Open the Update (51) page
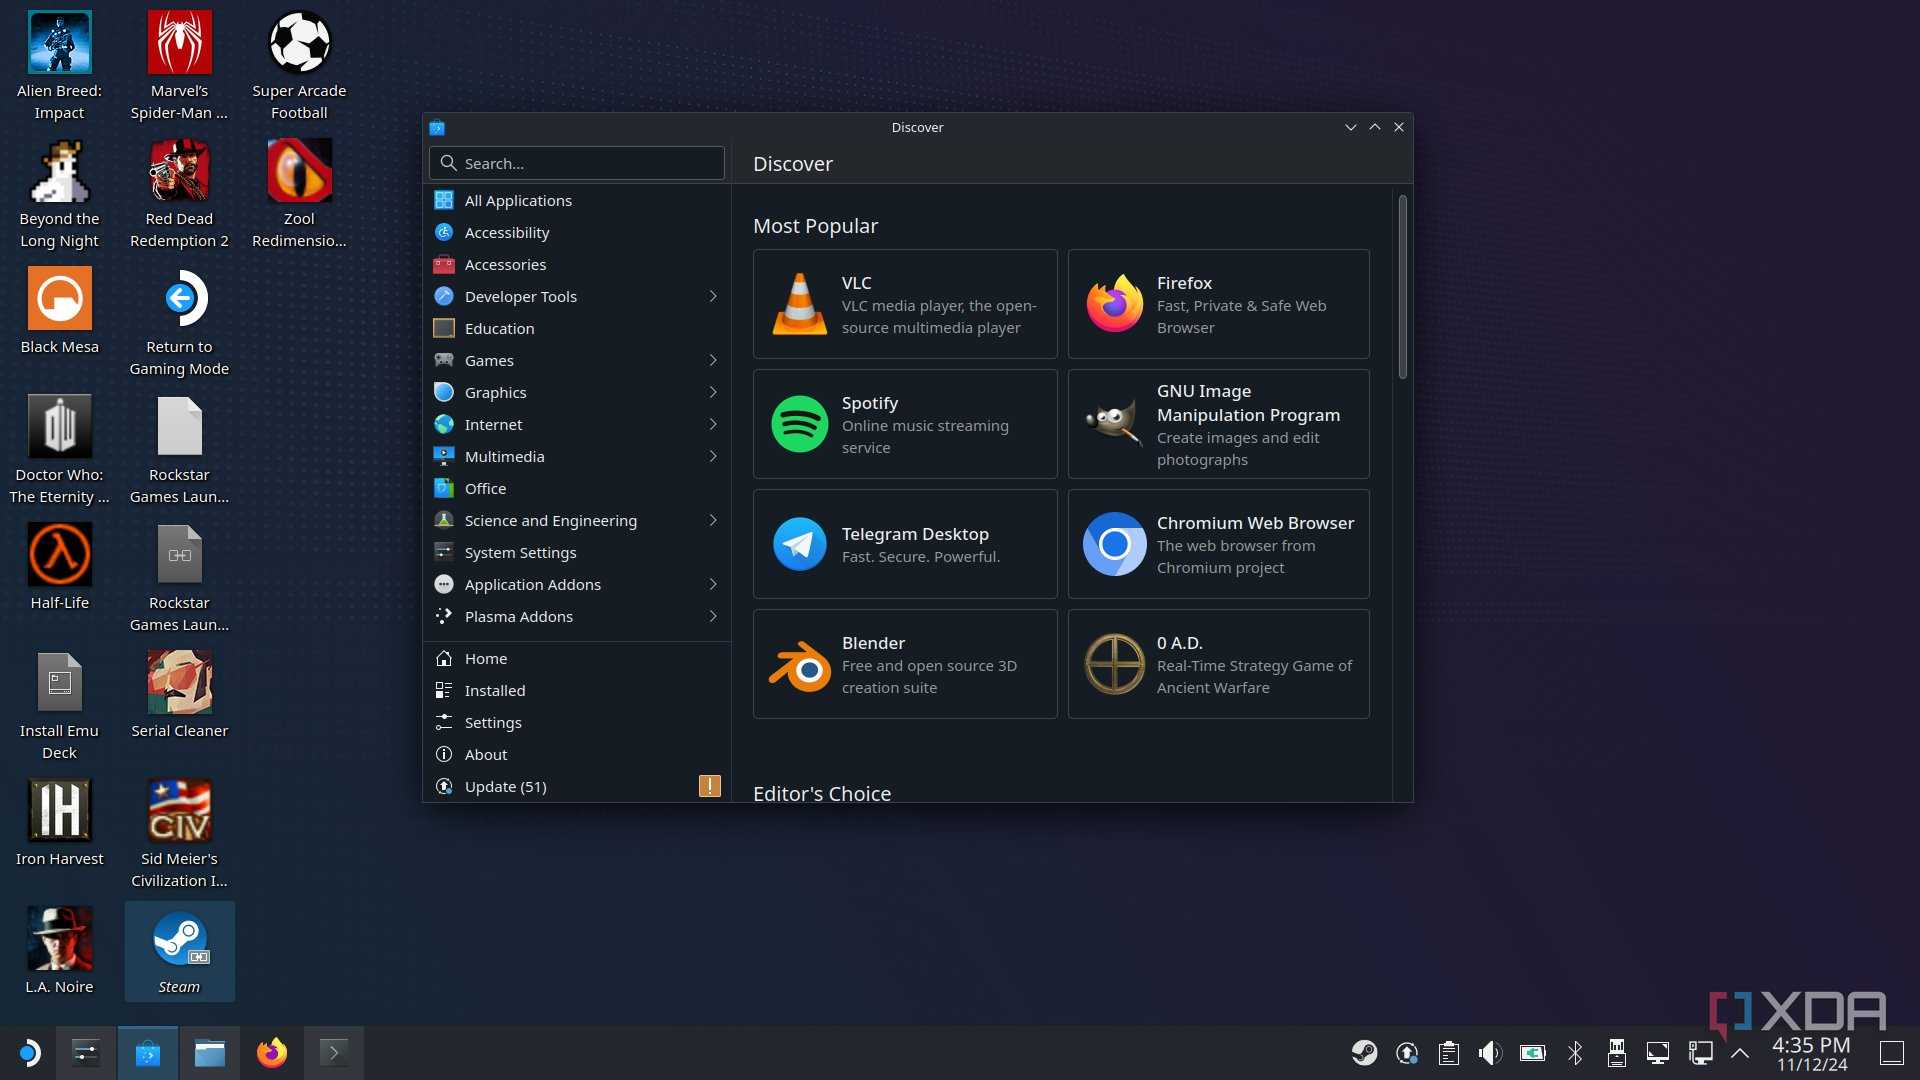The image size is (1920, 1080). point(577,786)
